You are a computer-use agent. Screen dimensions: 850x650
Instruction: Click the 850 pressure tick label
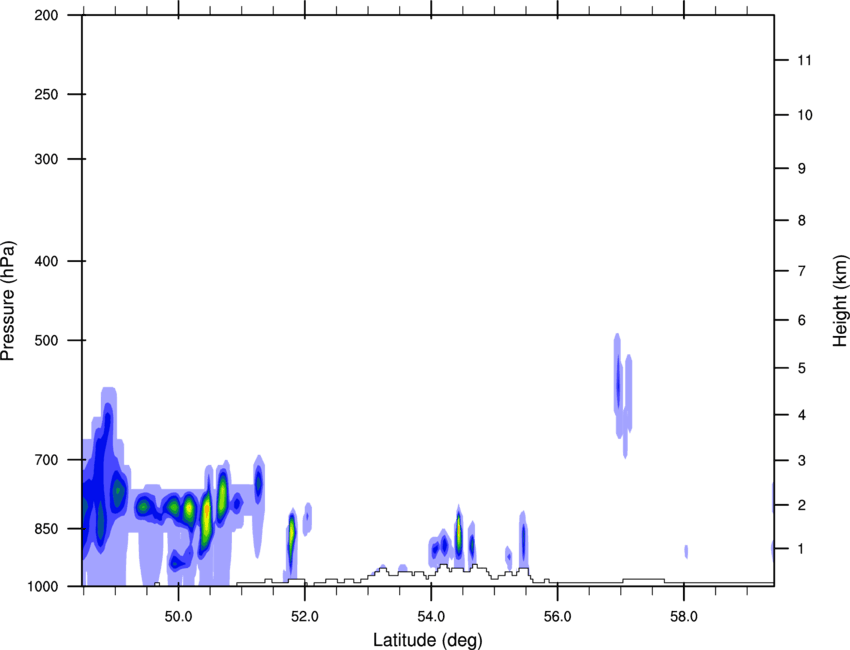(x=46, y=529)
